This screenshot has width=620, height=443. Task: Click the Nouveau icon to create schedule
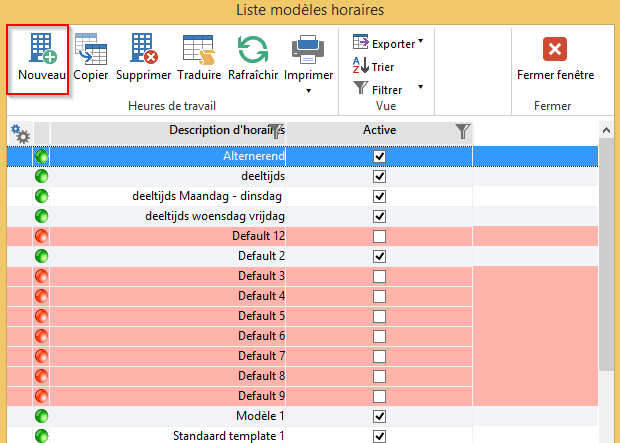41,50
